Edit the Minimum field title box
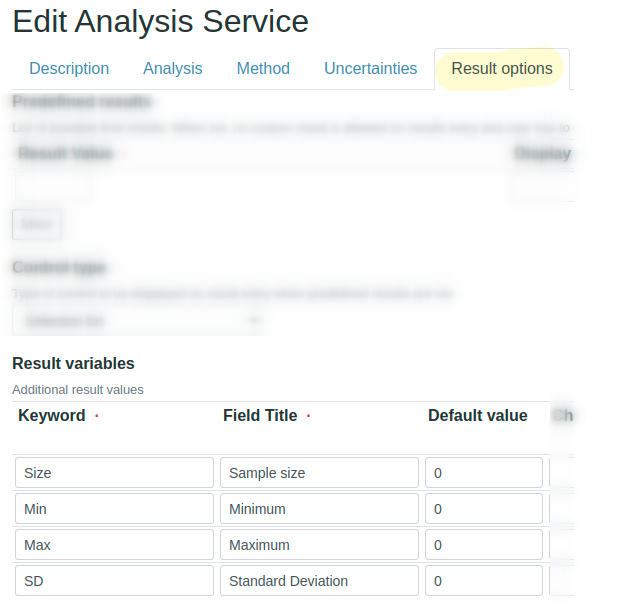Screen dimensions: 619x614 click(x=319, y=509)
